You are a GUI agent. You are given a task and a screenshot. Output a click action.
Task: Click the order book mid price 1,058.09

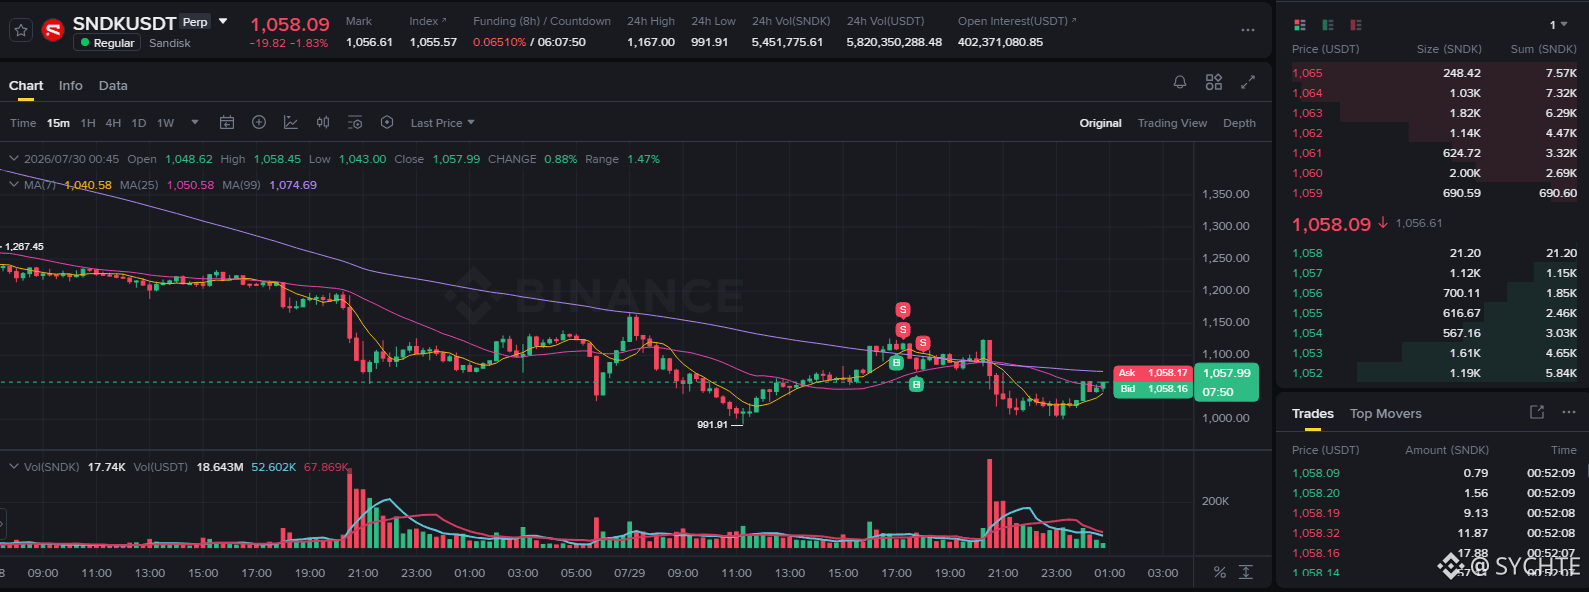click(x=1331, y=224)
